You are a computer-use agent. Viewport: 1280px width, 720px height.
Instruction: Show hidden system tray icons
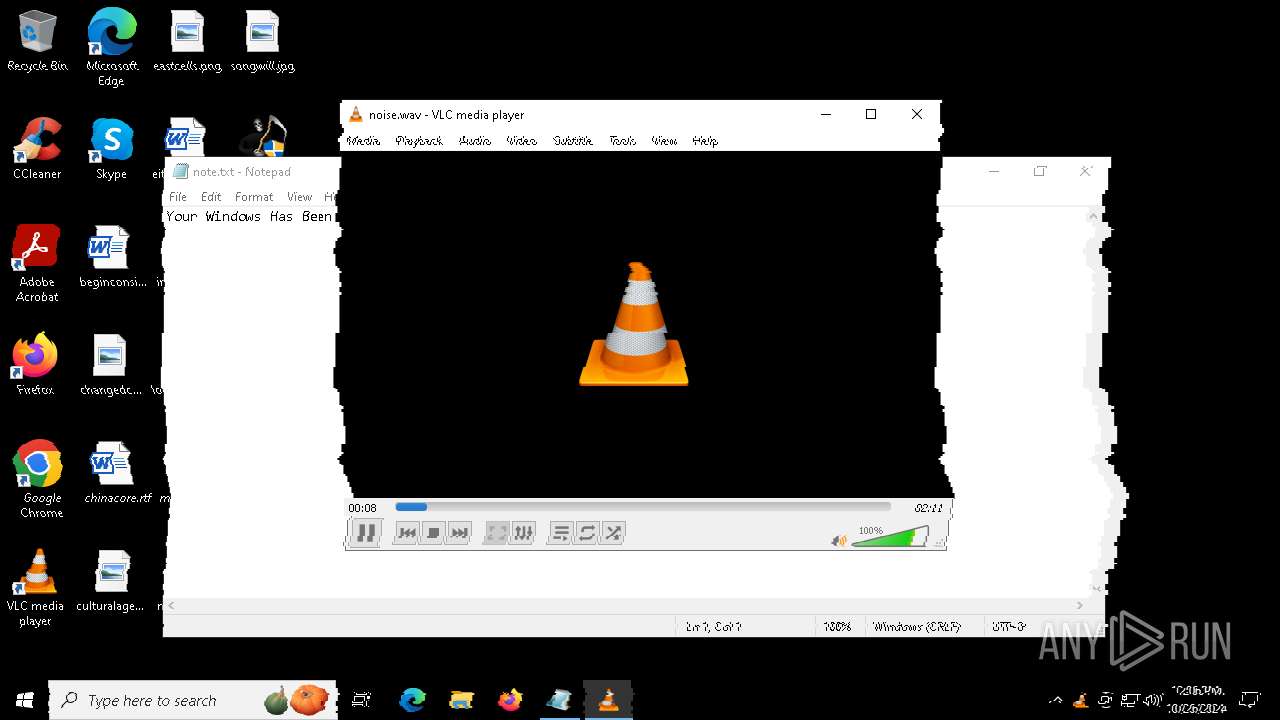(1056, 700)
